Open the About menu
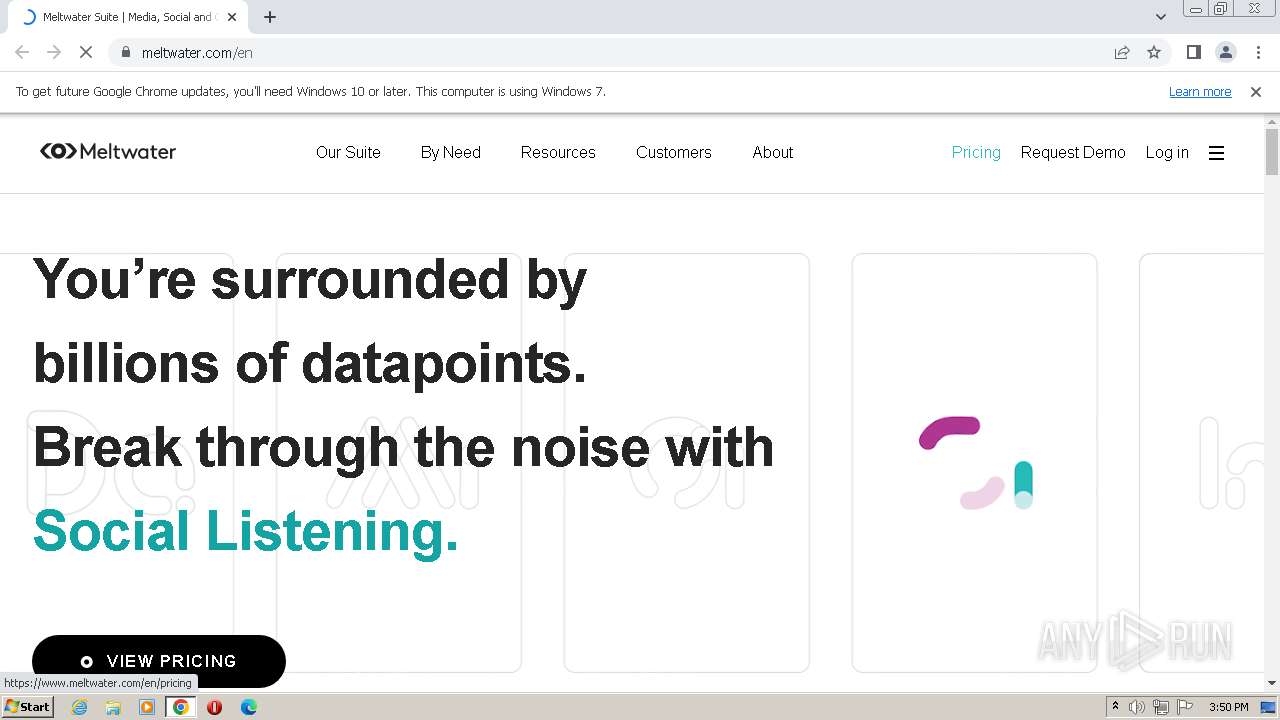 pyautogui.click(x=773, y=152)
